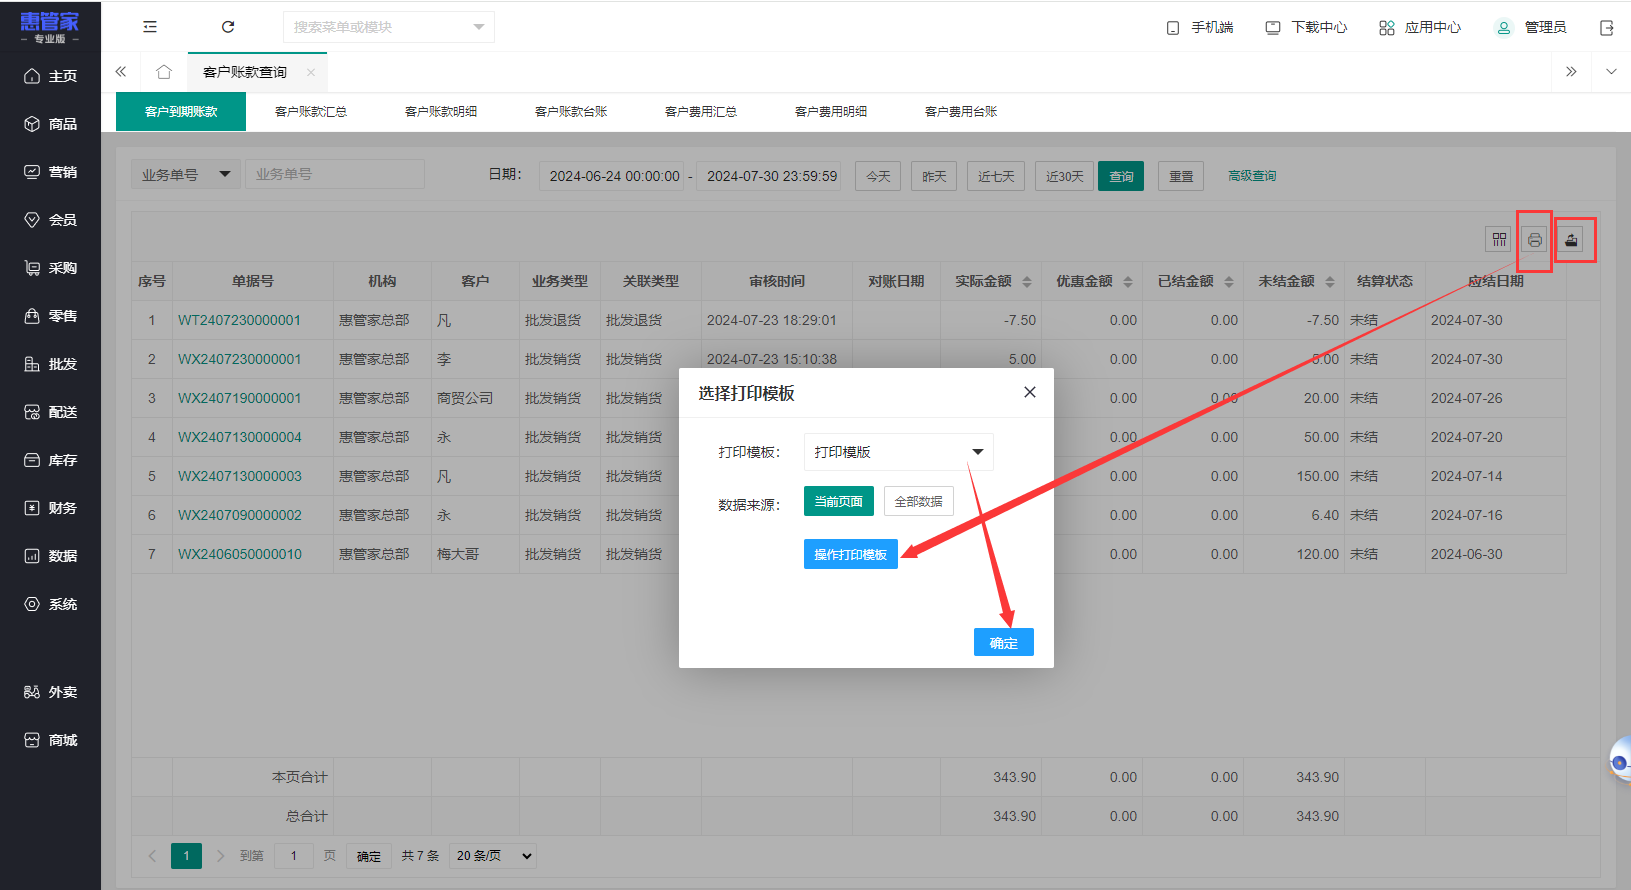Collapse the sidebar with the hamburger icon
This screenshot has height=890, width=1631.
(150, 27)
